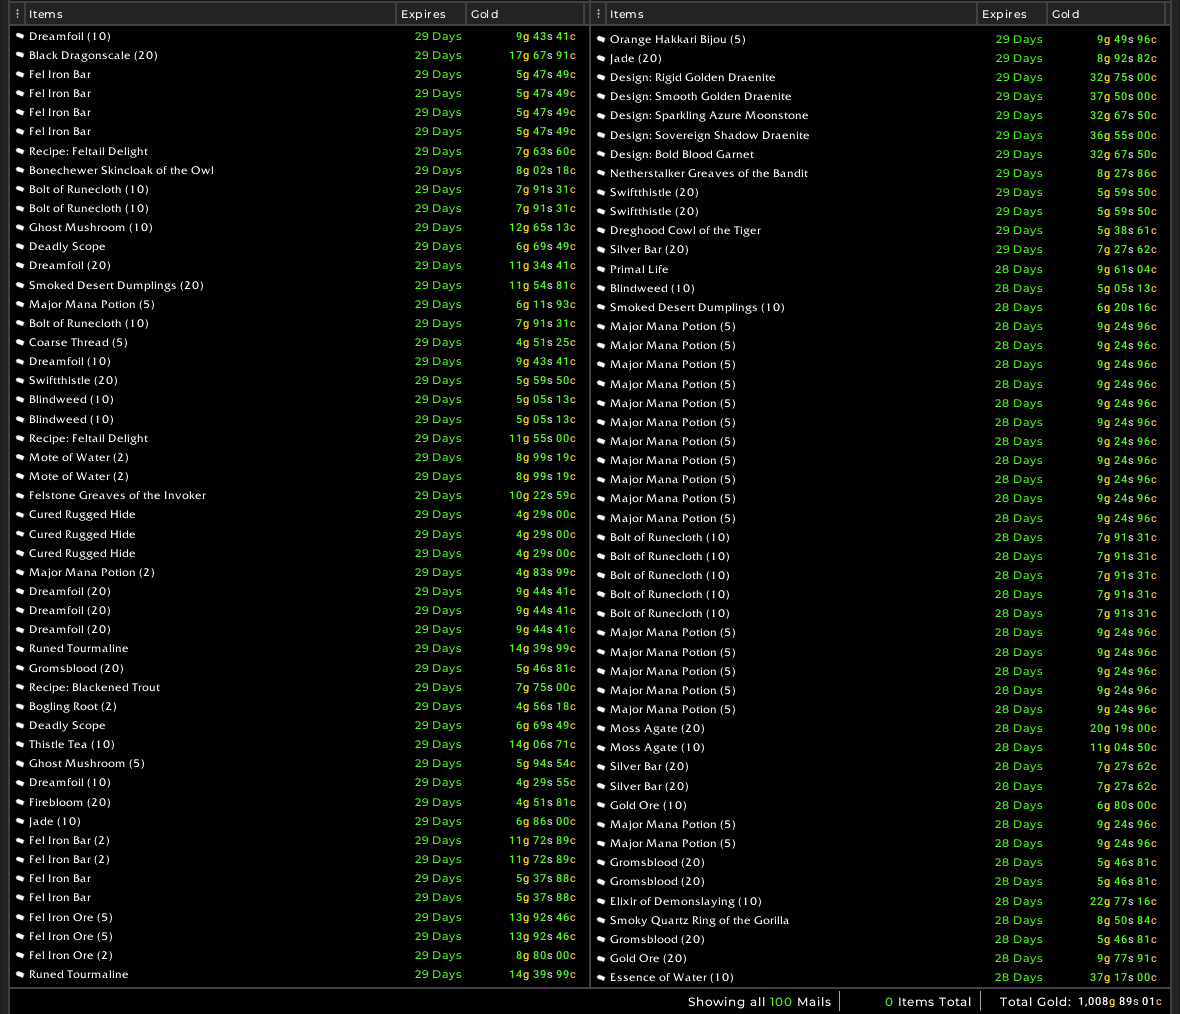The width and height of the screenshot is (1180, 1014).
Task: Click the mail icon beside Elixir of Demonslaying (10)
Action: pyautogui.click(x=601, y=901)
